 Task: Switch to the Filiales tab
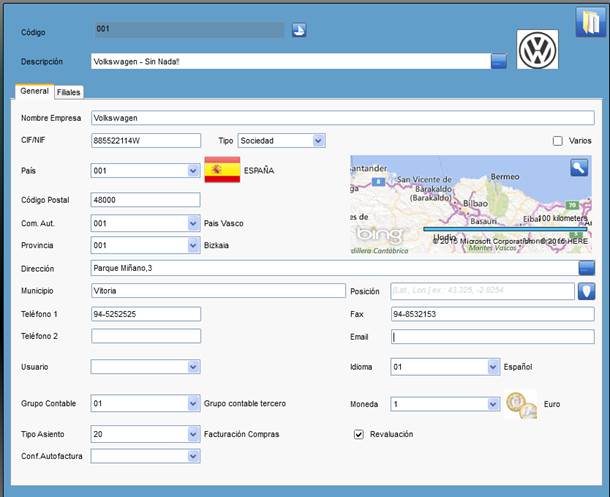[x=68, y=92]
